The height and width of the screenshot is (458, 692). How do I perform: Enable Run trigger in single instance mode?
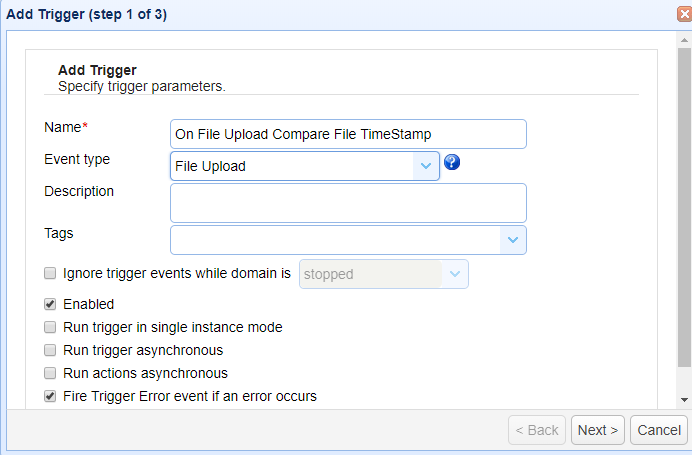[50, 327]
